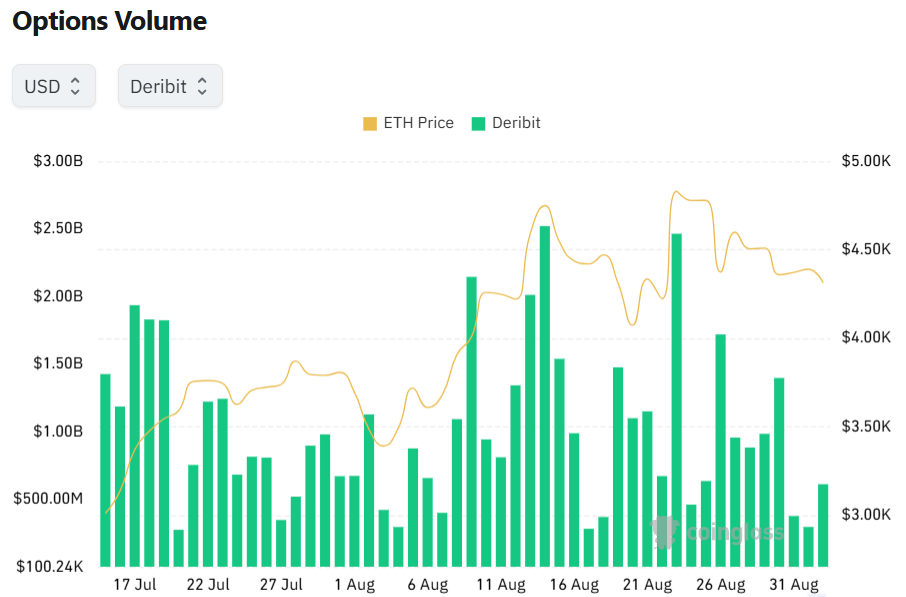This screenshot has width=906, height=597.
Task: Click the 6 Aug date label
Action: [x=428, y=585]
